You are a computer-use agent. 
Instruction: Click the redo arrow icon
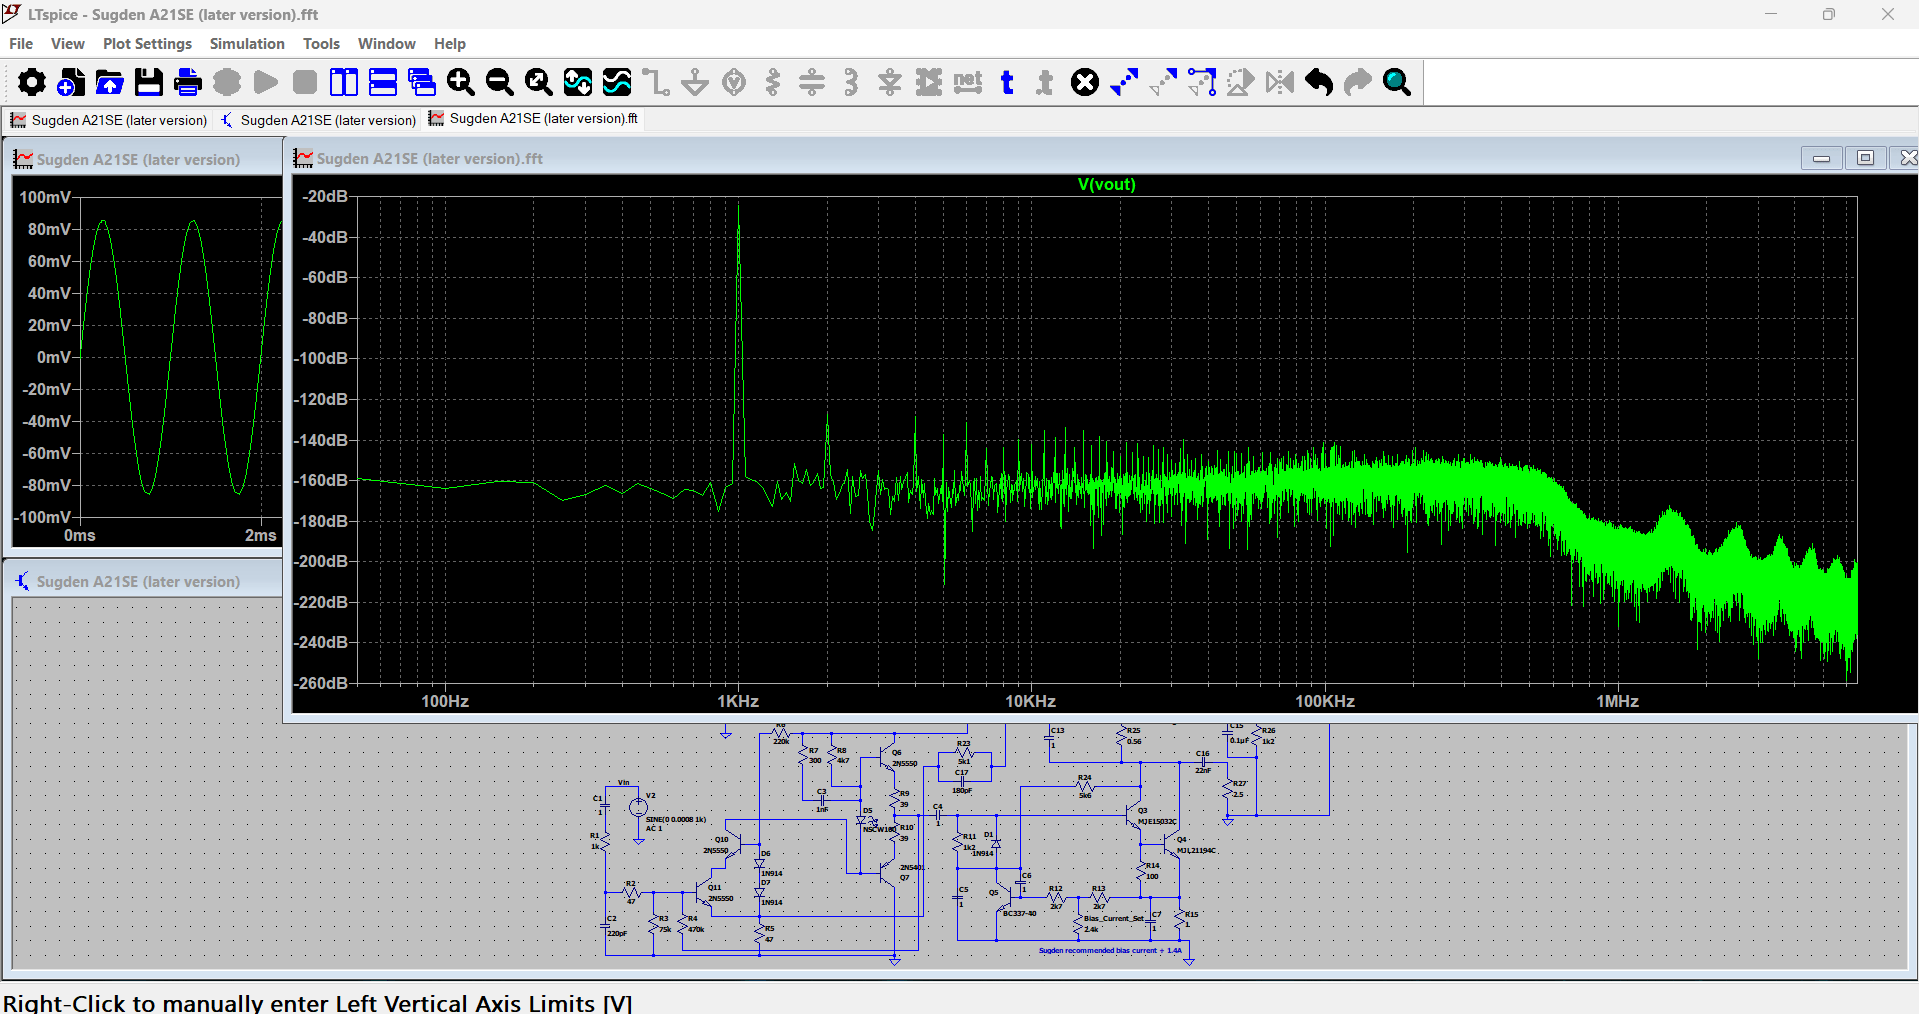tap(1358, 82)
